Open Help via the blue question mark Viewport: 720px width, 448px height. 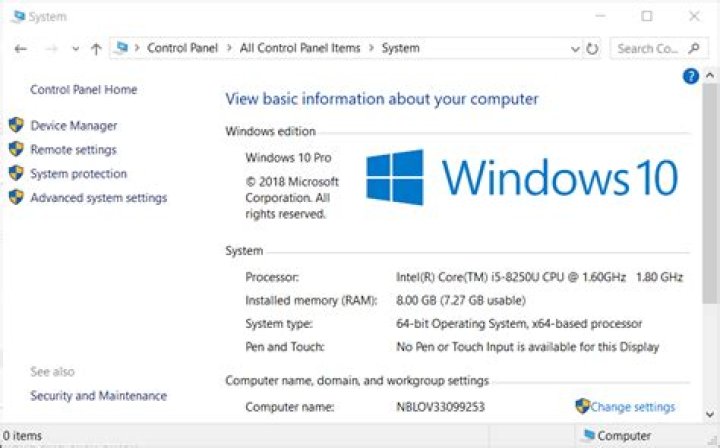tap(691, 76)
